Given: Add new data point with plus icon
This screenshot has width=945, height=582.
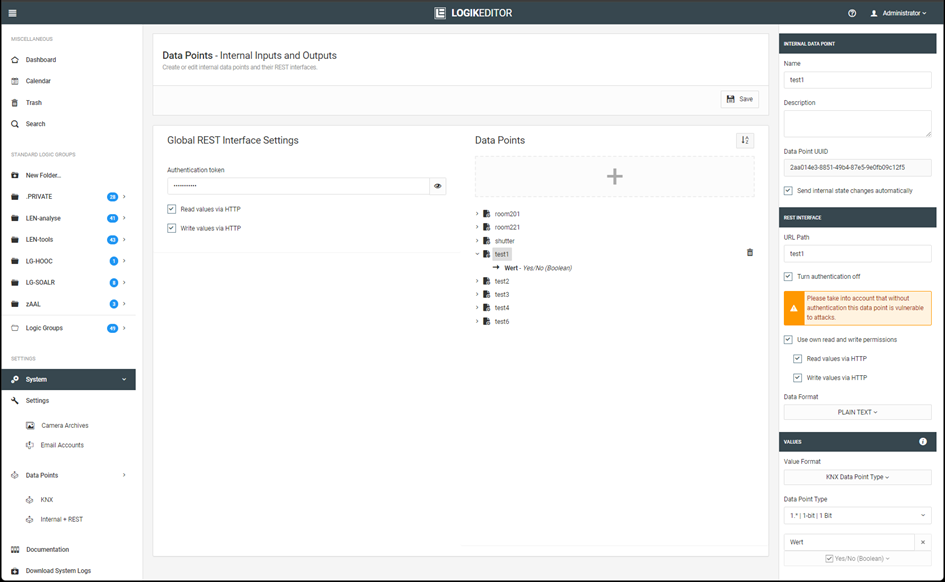Looking at the screenshot, I should [614, 176].
